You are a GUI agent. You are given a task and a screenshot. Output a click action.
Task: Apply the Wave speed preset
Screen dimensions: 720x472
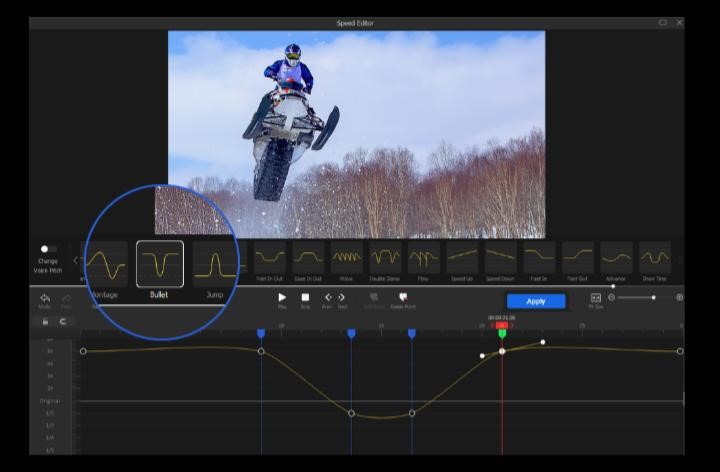tap(346, 259)
